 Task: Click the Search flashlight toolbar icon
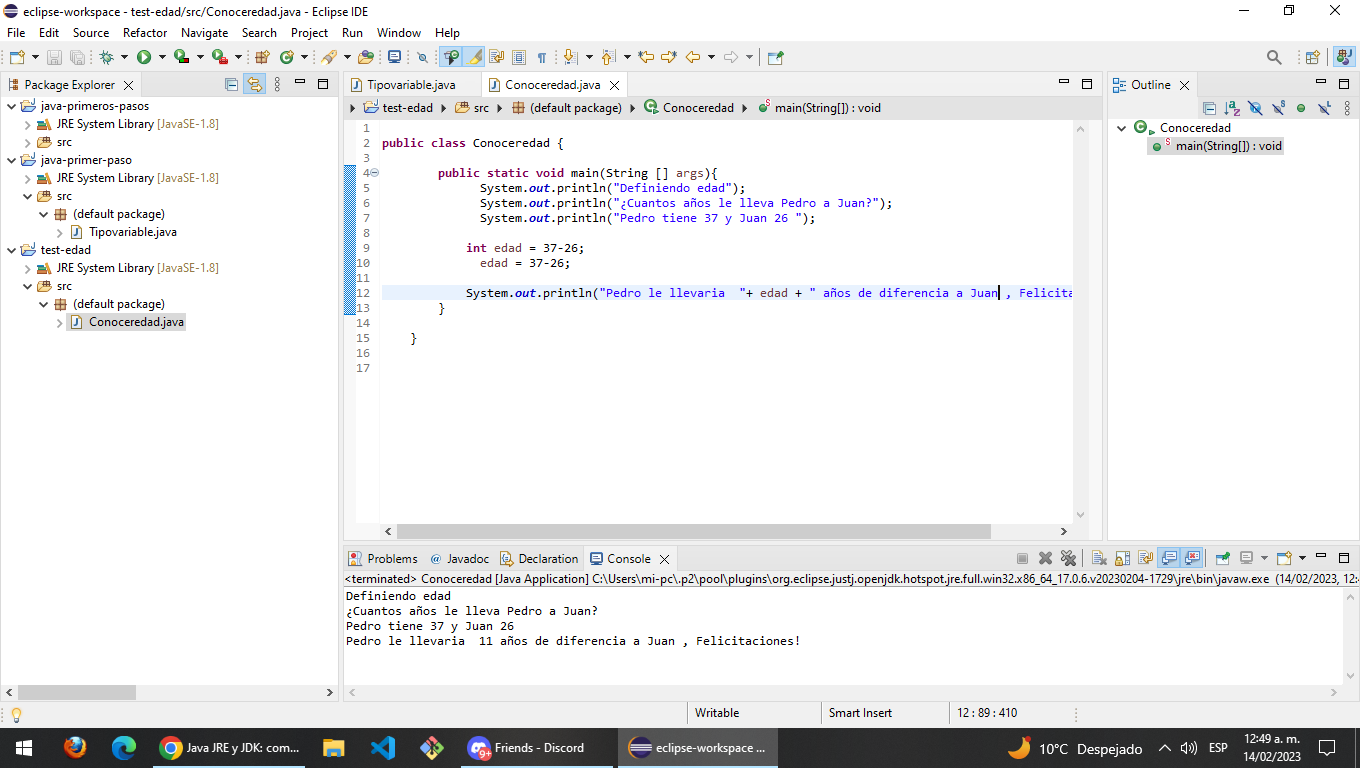click(x=329, y=57)
